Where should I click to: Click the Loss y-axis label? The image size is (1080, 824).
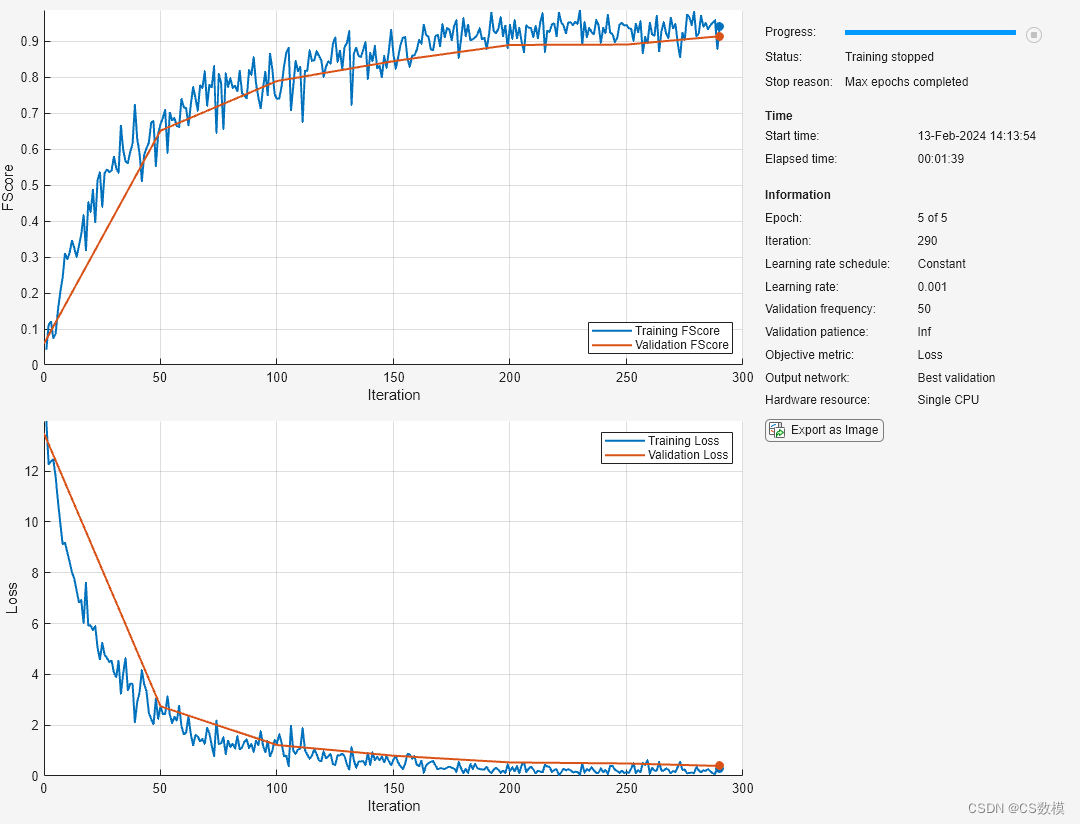click(x=12, y=598)
